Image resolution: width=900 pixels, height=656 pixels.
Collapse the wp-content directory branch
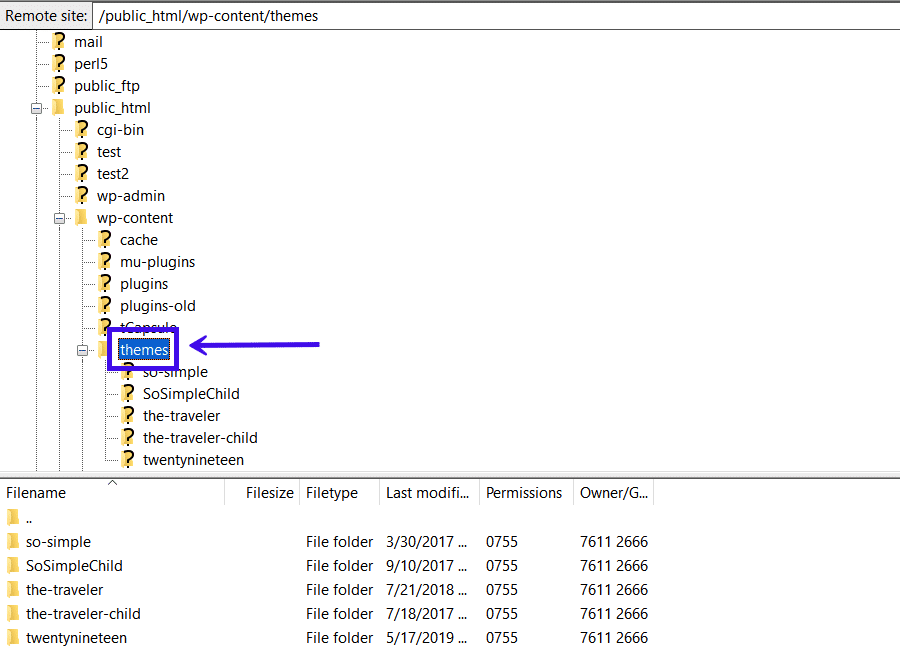tap(59, 217)
